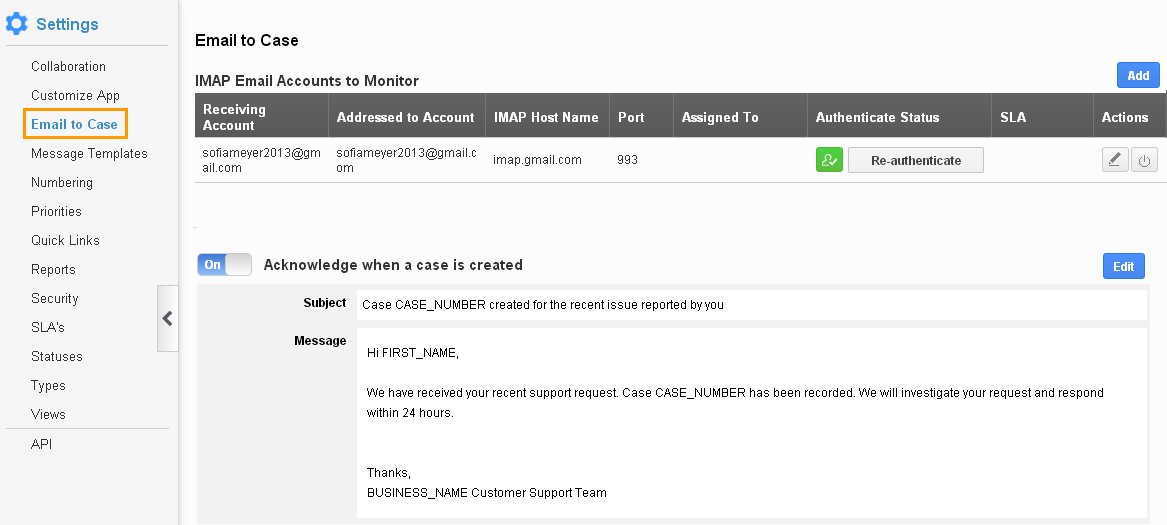Open the Priorities settings page
This screenshot has width=1167, height=525.
(57, 211)
